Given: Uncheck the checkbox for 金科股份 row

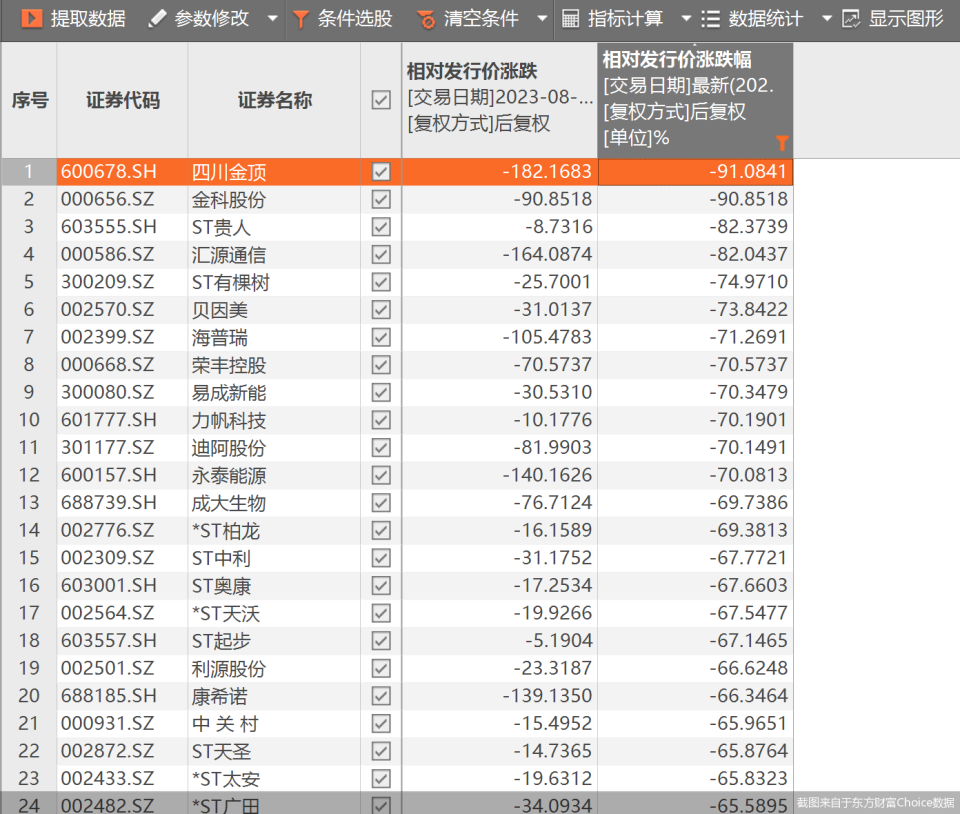Looking at the screenshot, I should 381,199.
